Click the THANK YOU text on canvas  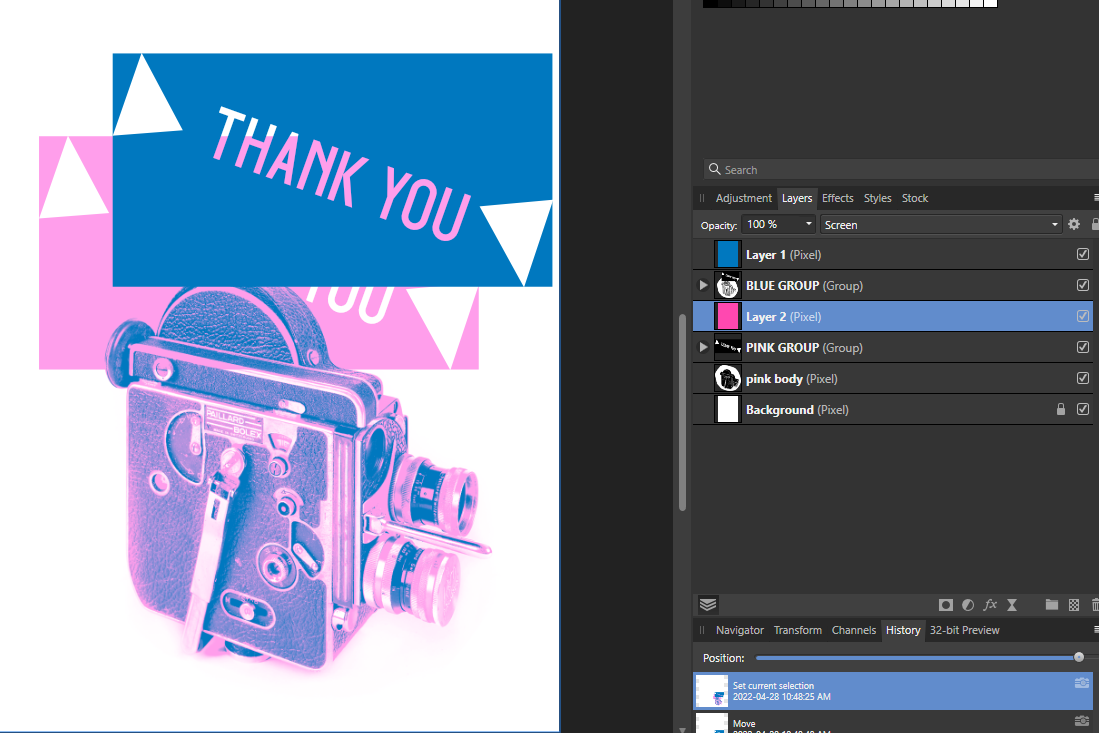(341, 173)
